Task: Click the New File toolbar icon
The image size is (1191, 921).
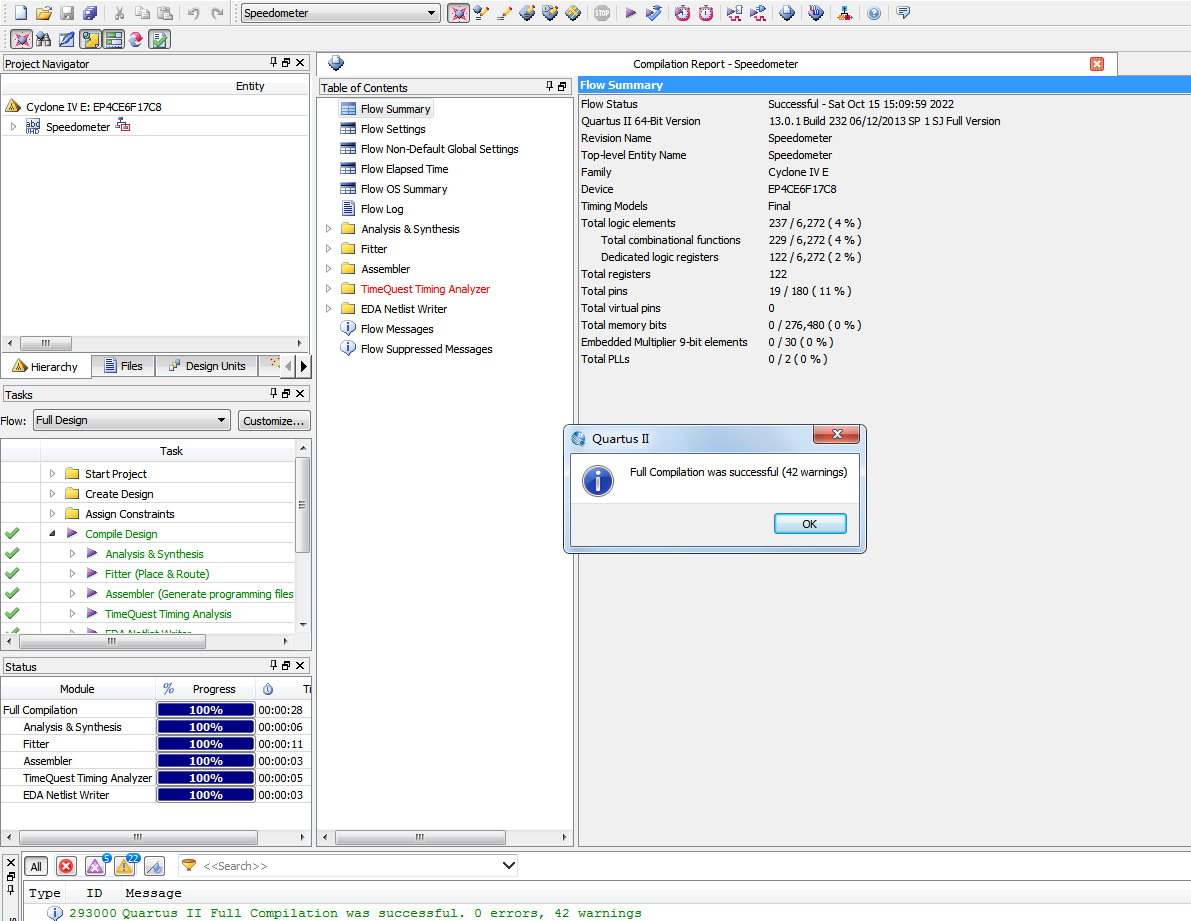Action: 21,13
